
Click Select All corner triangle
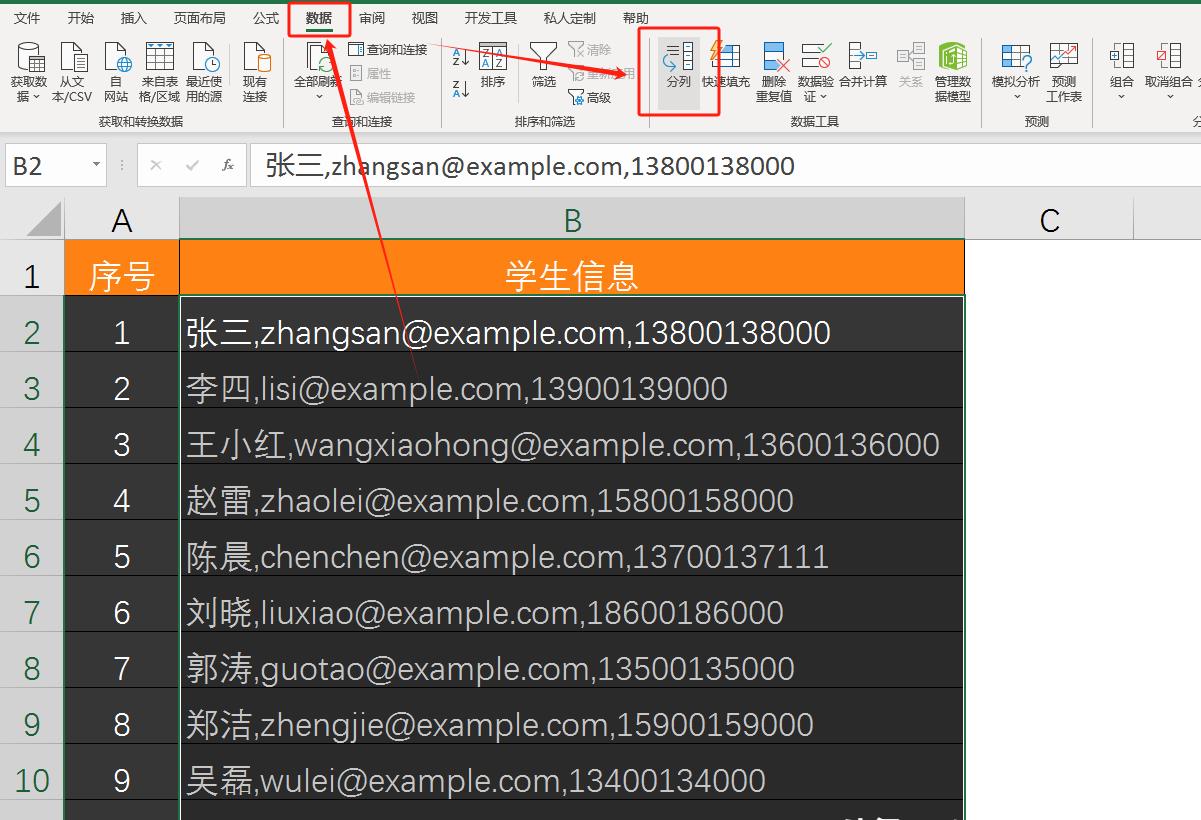[x=42, y=218]
